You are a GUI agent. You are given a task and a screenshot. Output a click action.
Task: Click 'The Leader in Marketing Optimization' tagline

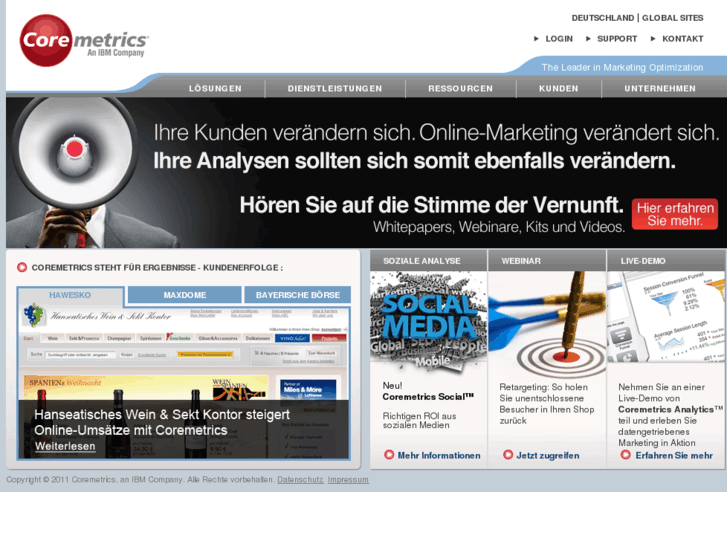[x=622, y=68]
